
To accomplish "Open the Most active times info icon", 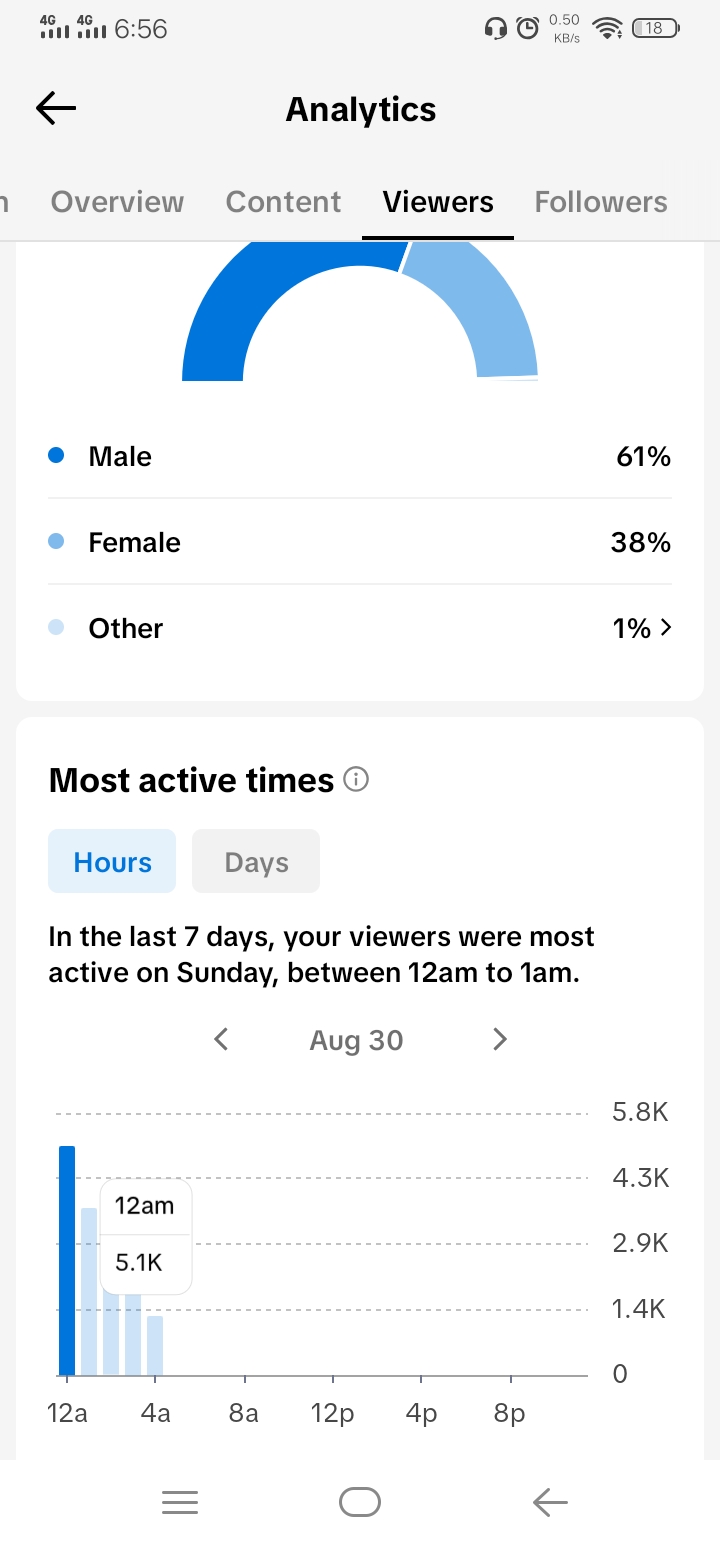I will (356, 780).
